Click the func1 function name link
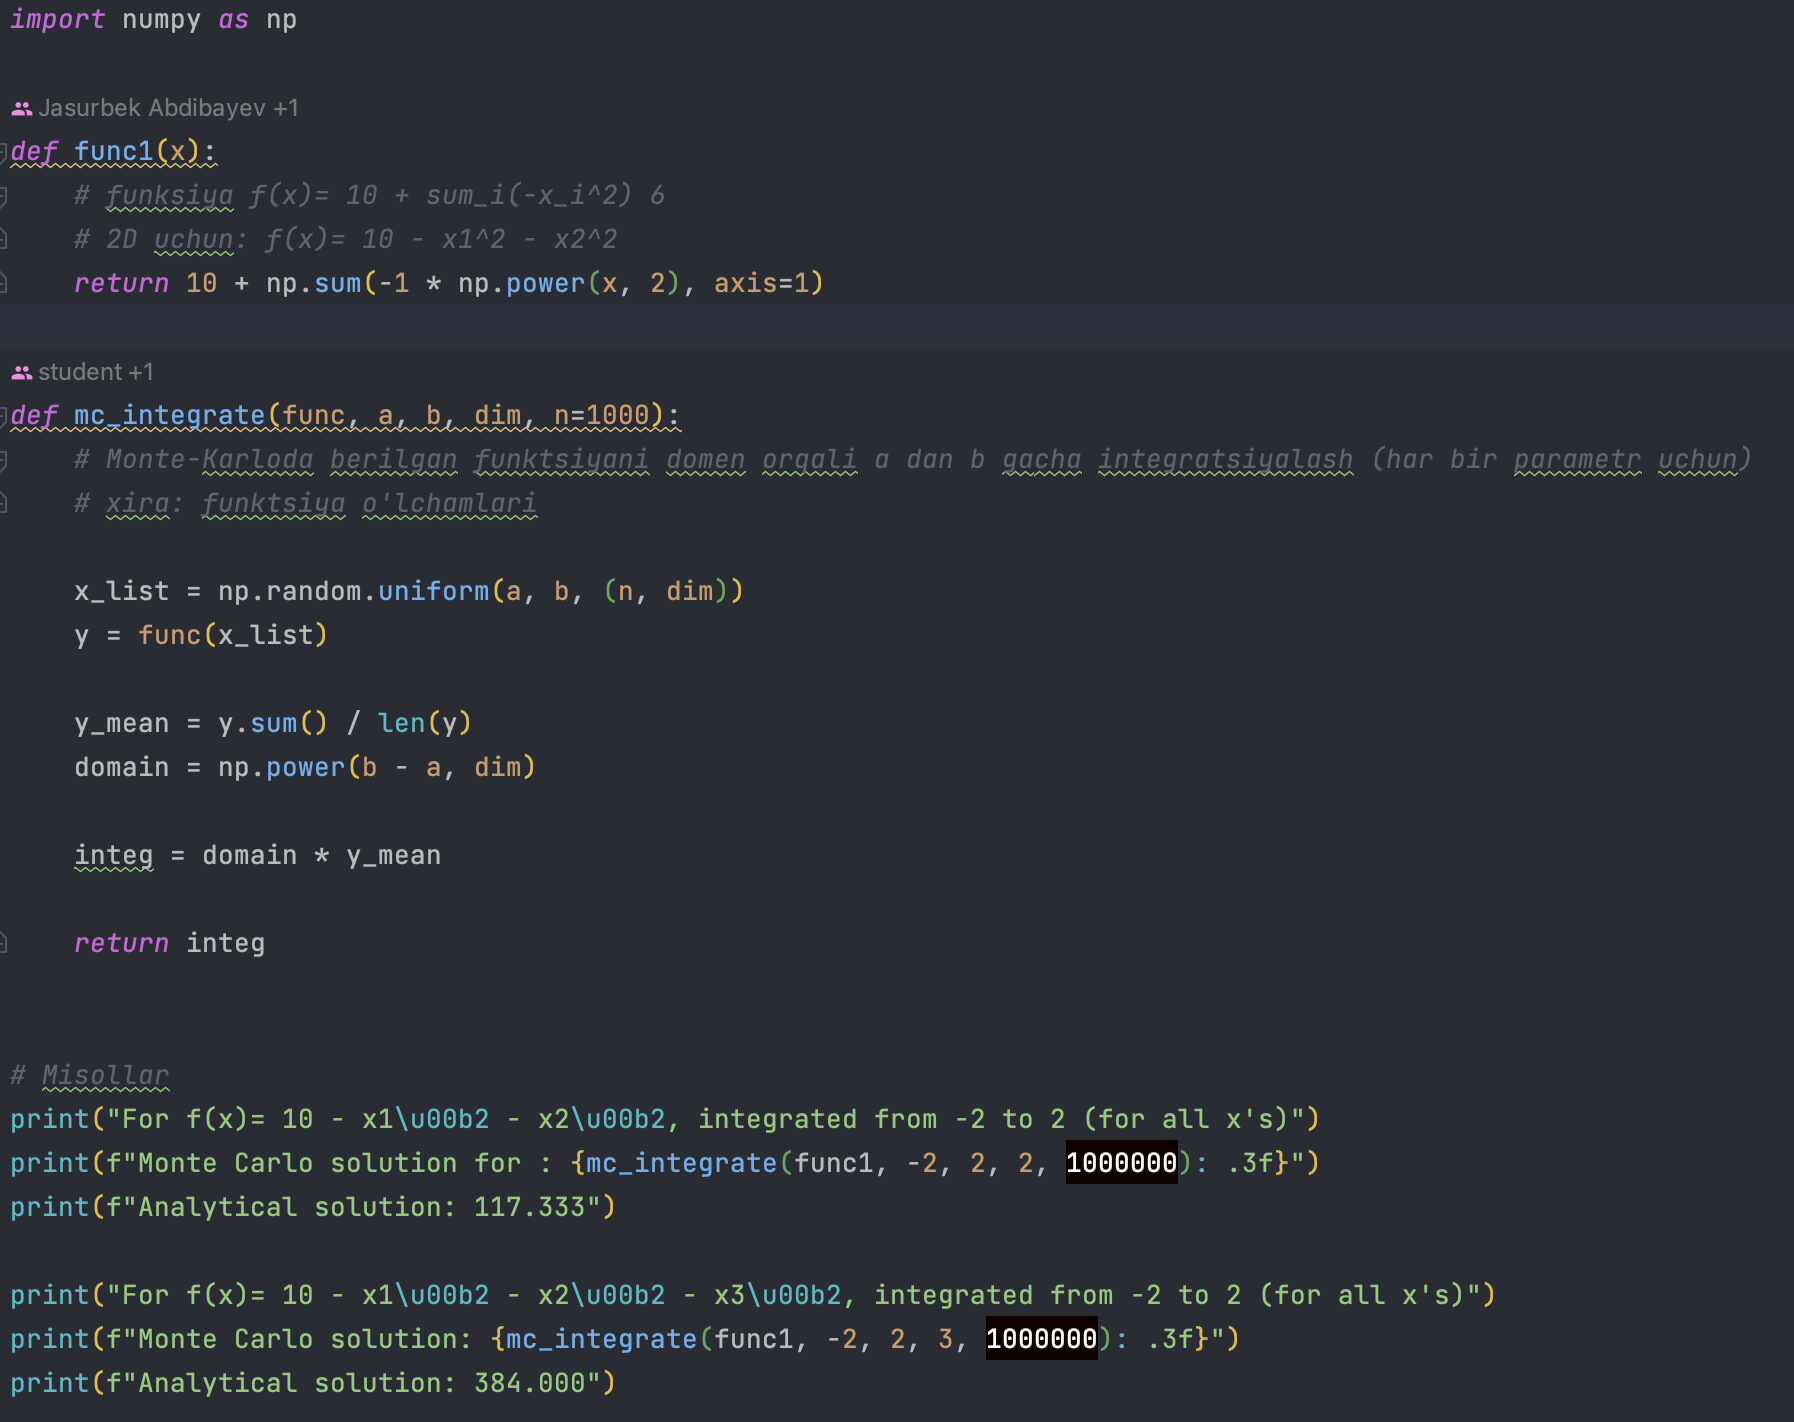1794x1422 pixels. point(116,150)
